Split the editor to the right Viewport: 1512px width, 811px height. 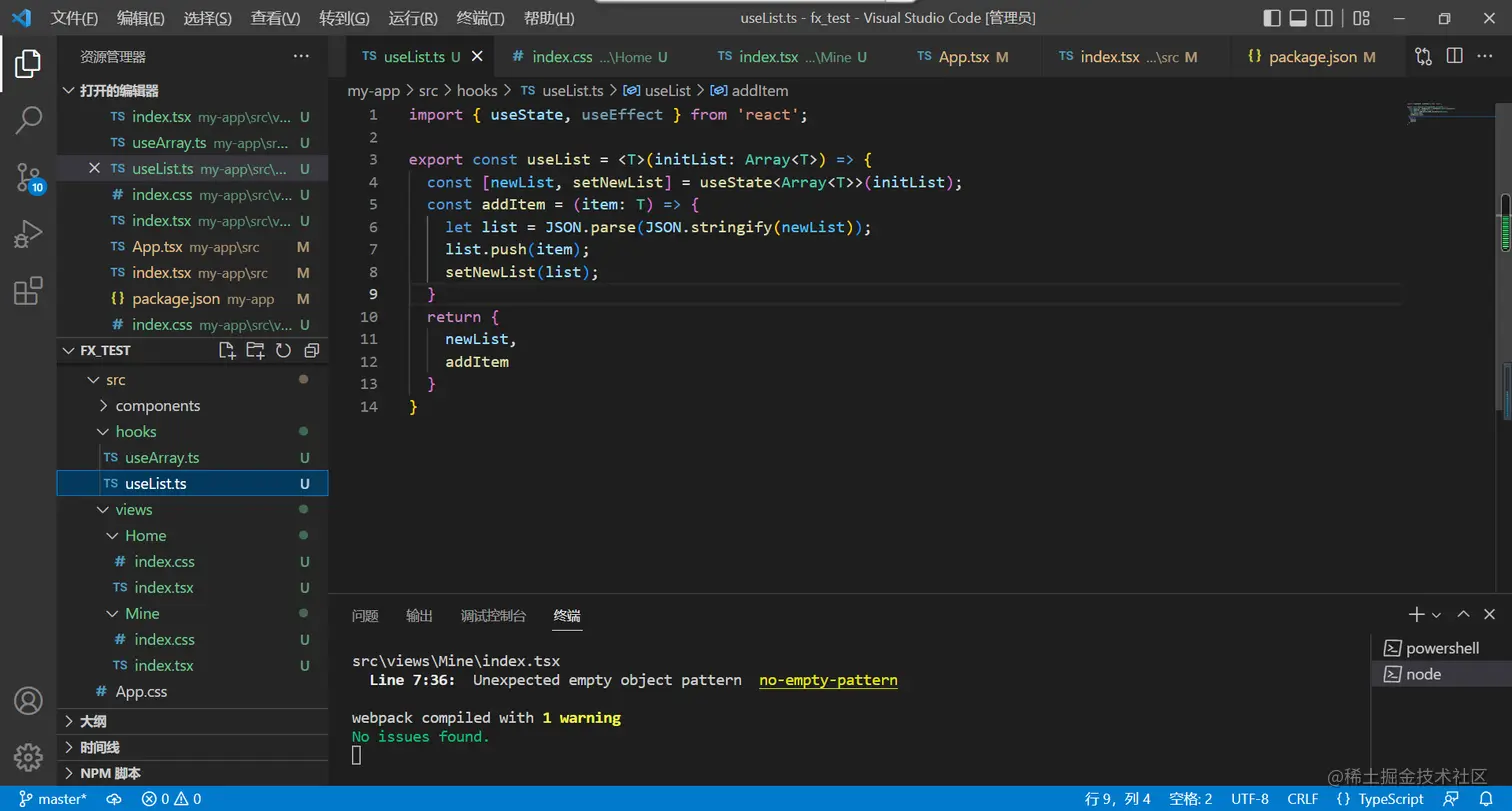click(1455, 57)
